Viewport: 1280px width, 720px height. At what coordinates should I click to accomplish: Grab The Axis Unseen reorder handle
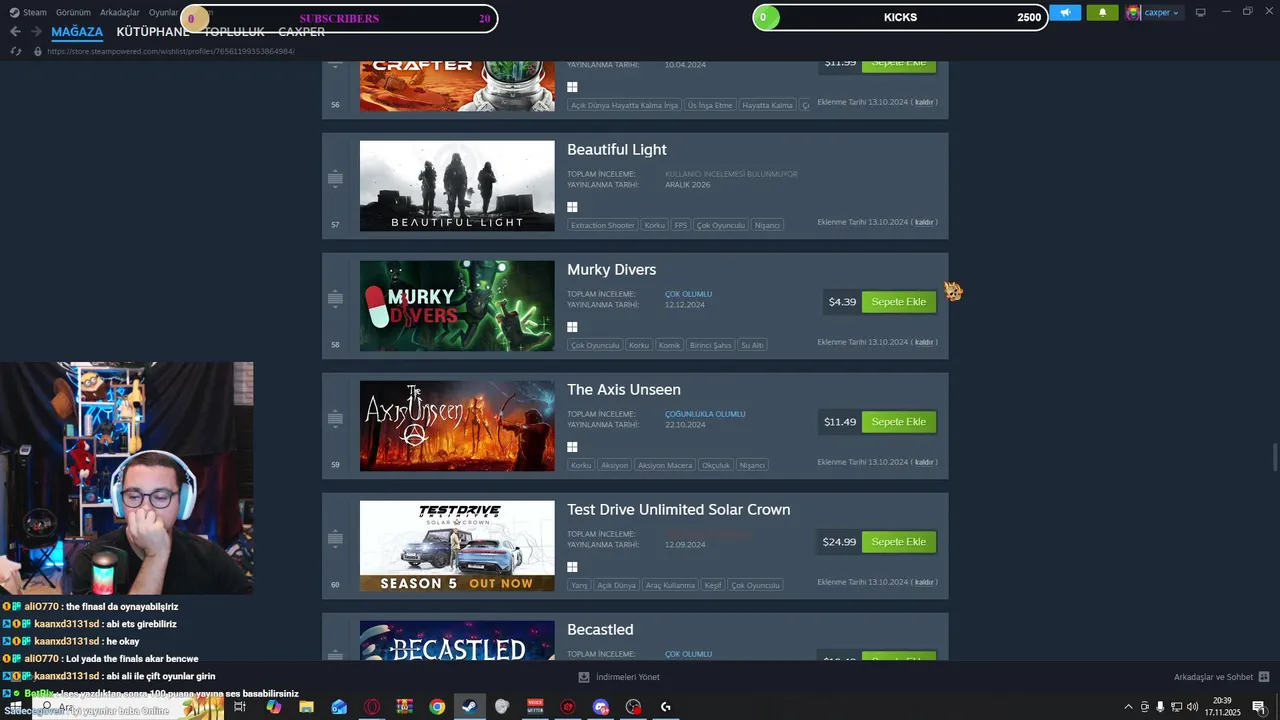[335, 419]
